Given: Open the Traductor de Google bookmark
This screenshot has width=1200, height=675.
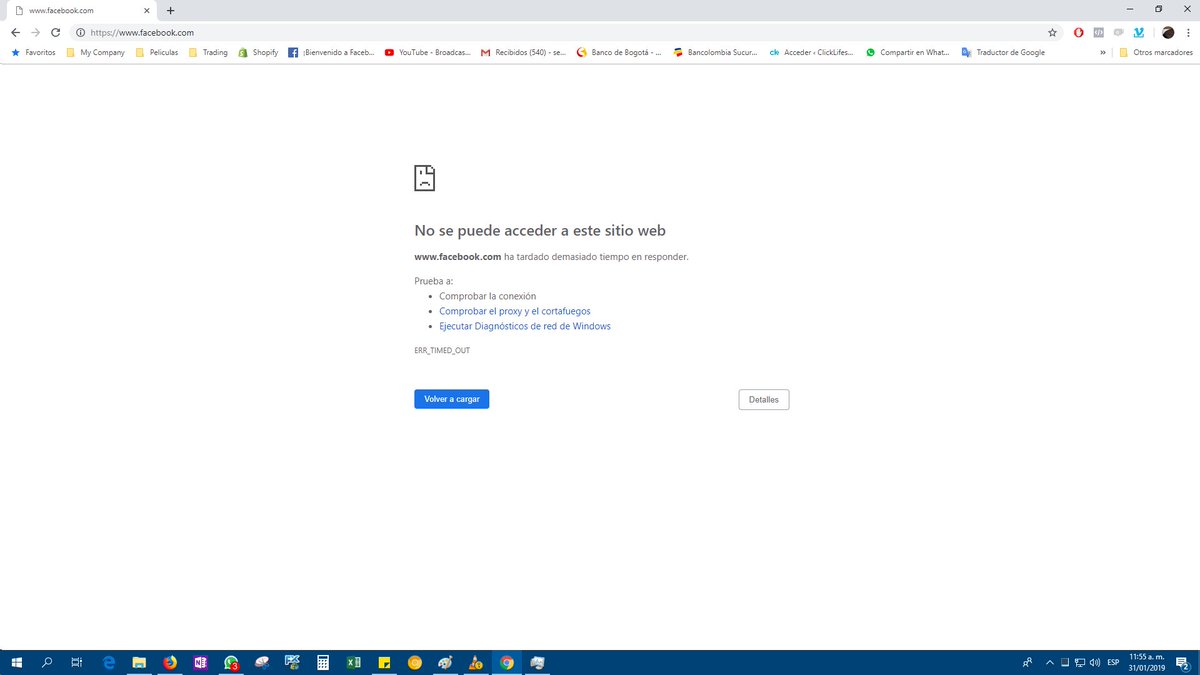Looking at the screenshot, I should [x=1003, y=52].
